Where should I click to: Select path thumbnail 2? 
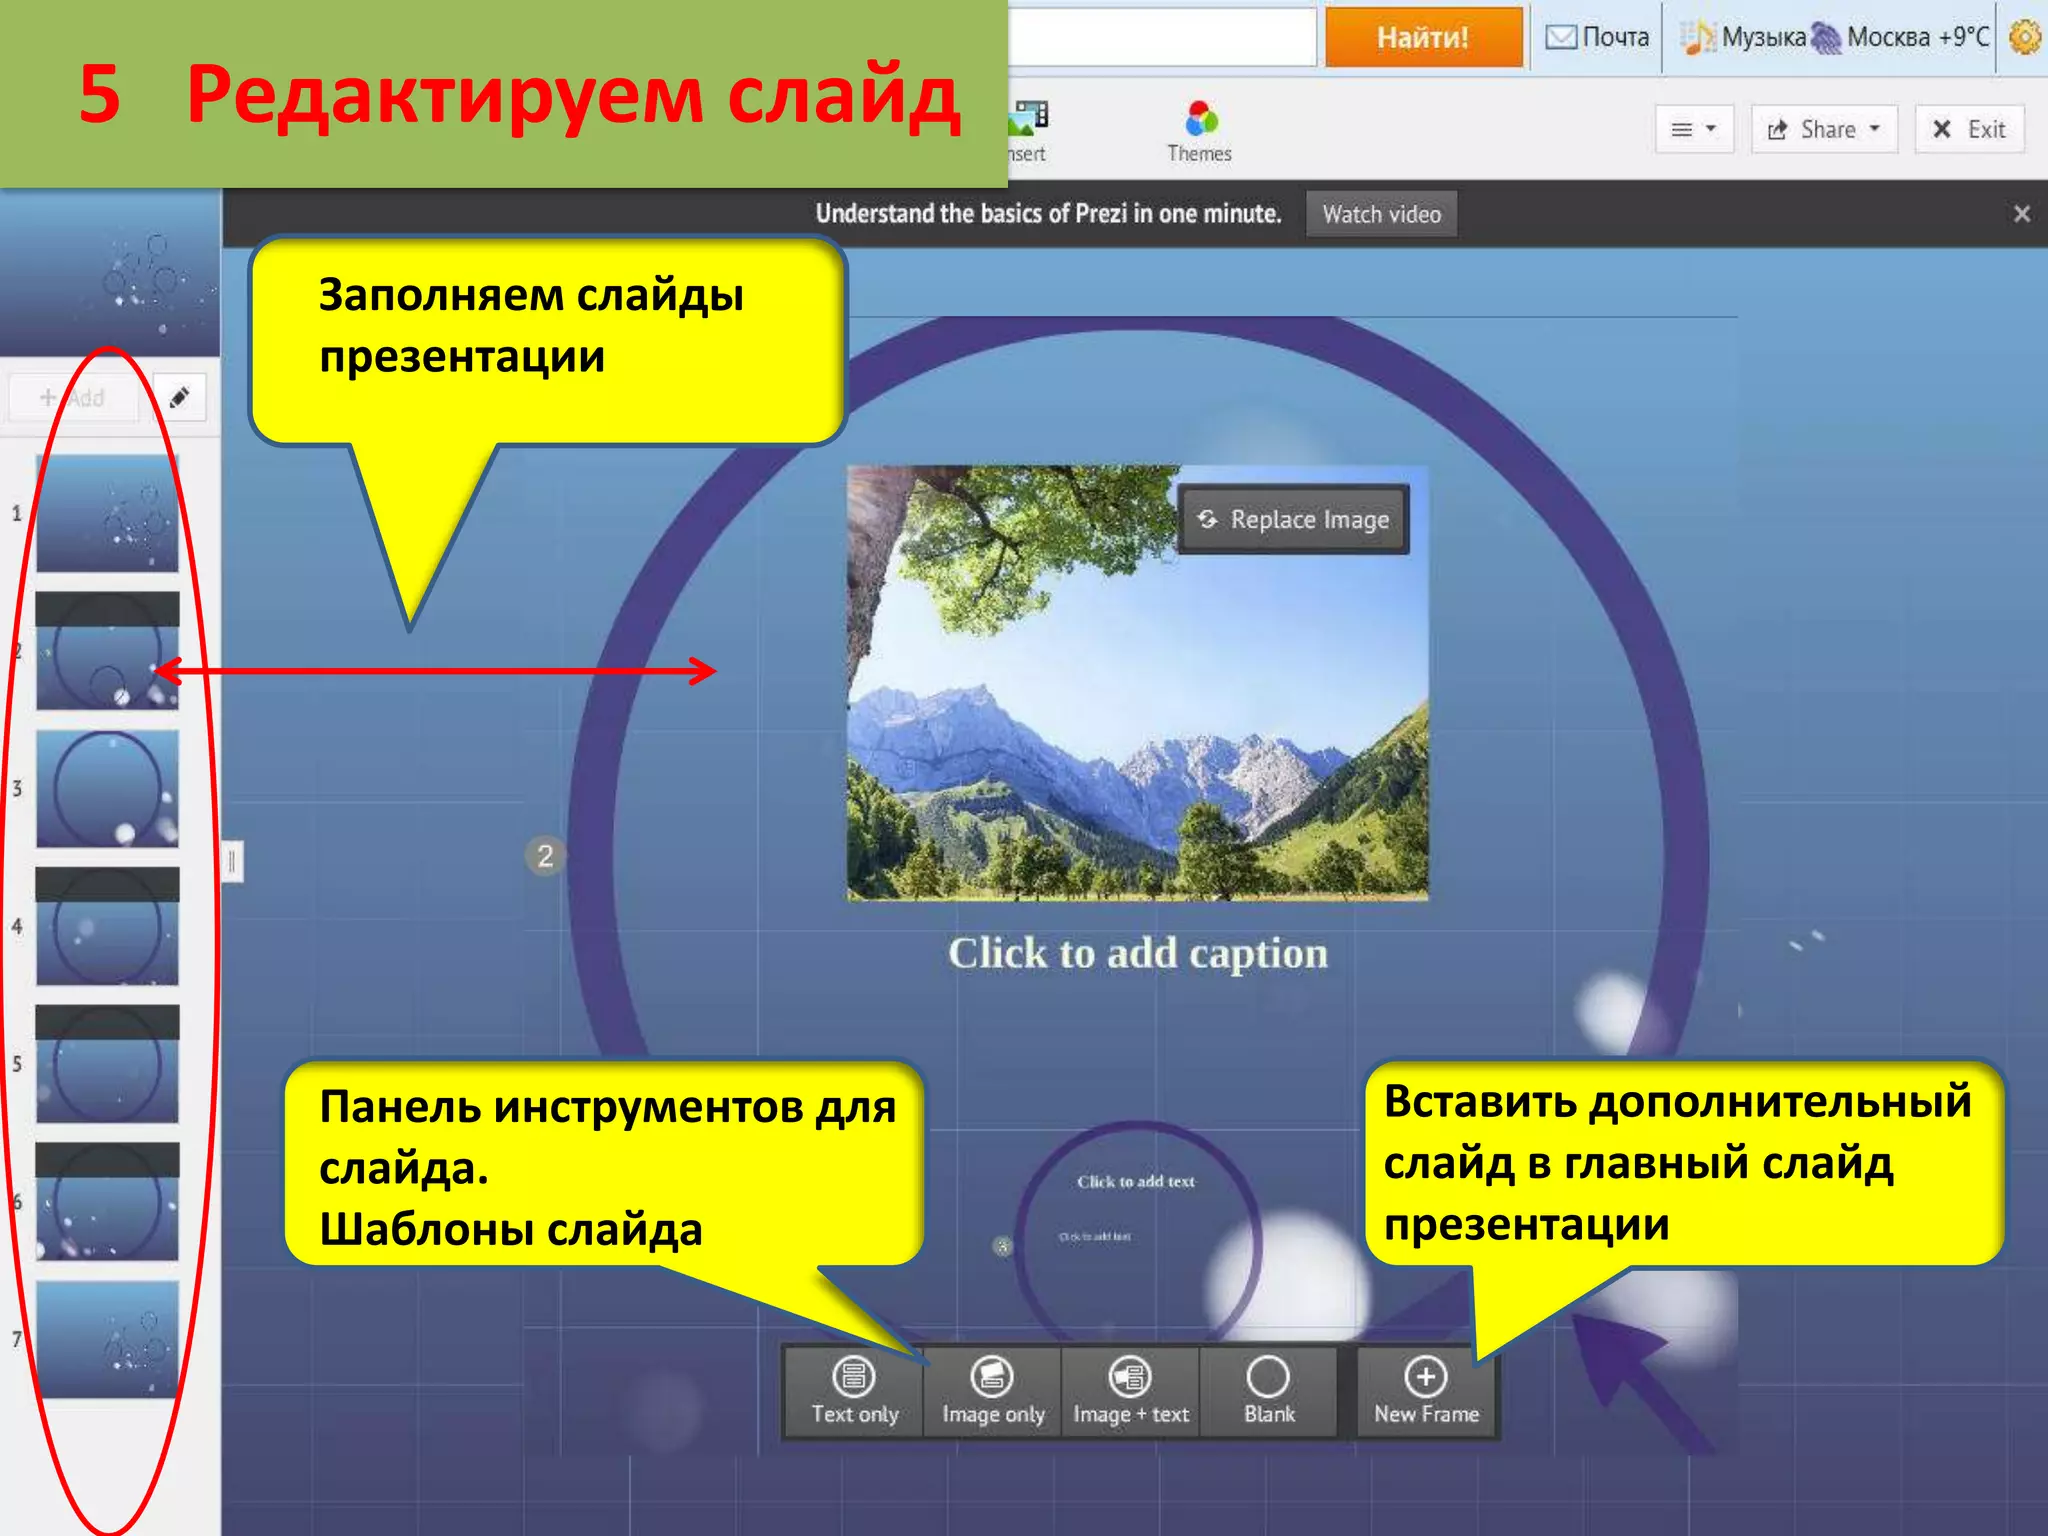point(107,651)
